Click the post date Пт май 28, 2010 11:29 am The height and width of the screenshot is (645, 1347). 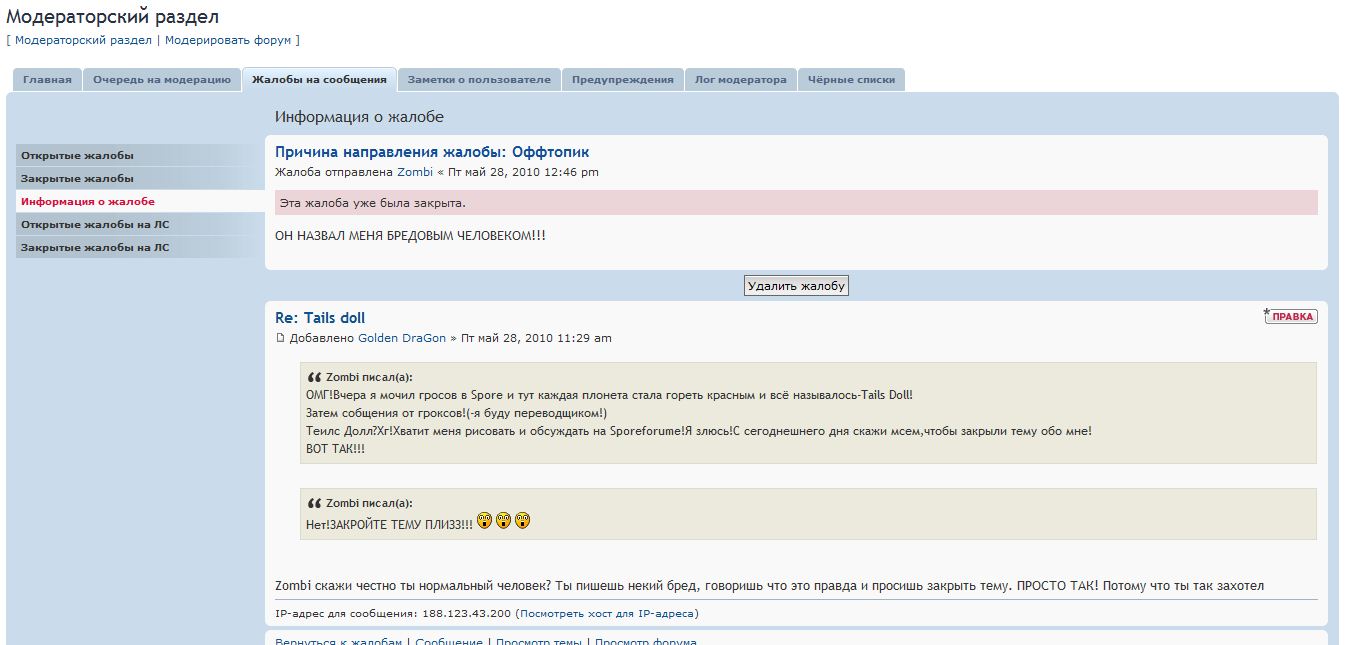click(x=536, y=338)
